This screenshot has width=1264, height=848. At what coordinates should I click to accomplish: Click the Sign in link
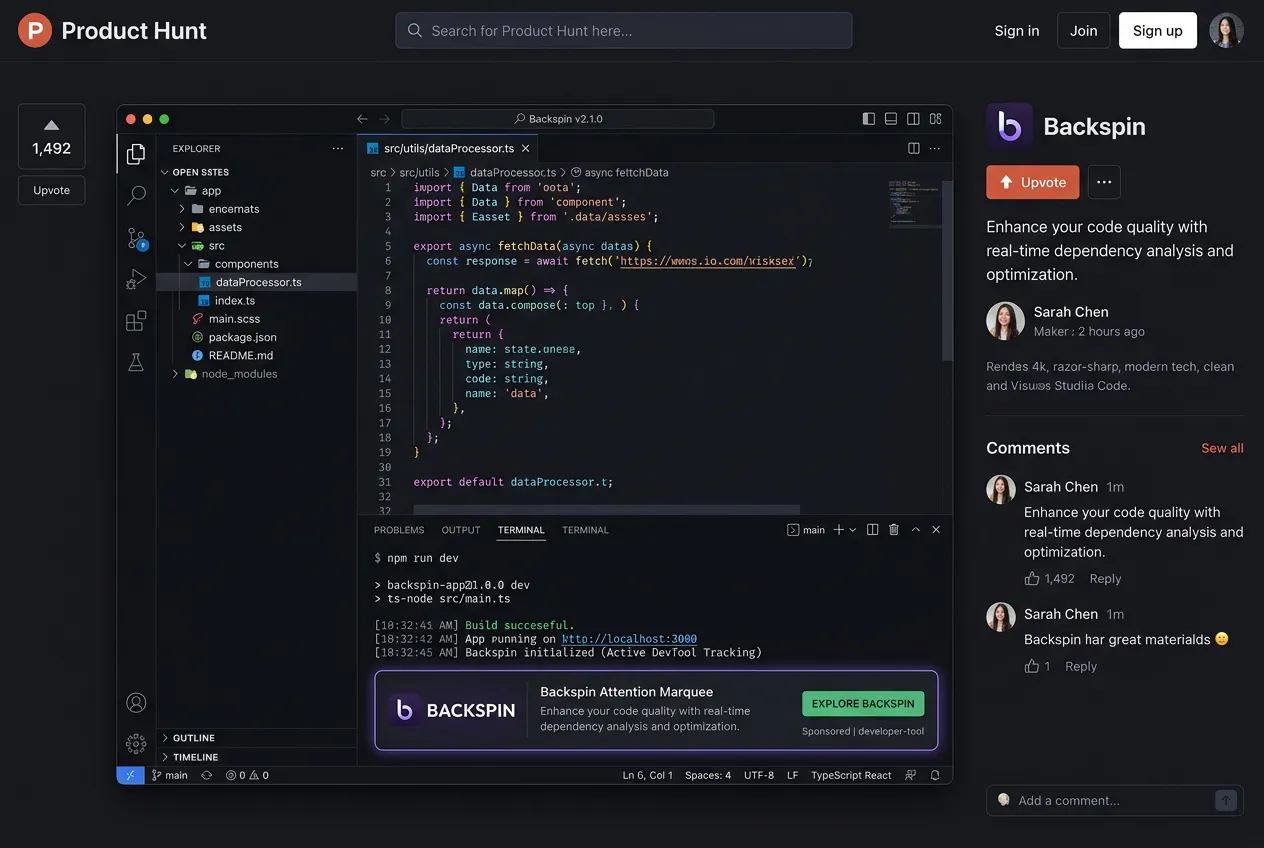[1017, 31]
